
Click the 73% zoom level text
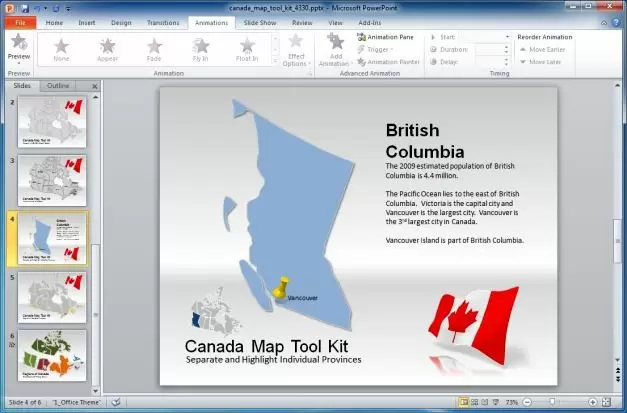[511, 402]
